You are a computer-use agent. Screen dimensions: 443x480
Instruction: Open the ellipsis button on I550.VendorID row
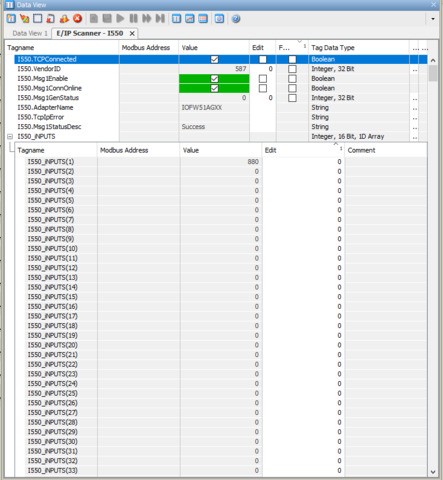(x=415, y=70)
